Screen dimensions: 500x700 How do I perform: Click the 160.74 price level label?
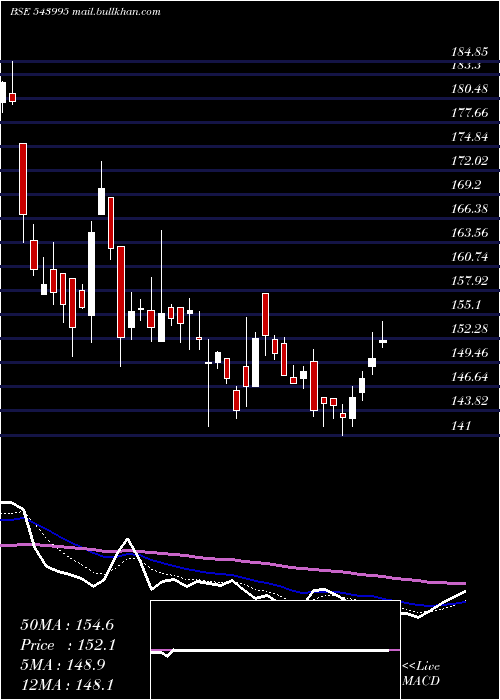click(469, 258)
